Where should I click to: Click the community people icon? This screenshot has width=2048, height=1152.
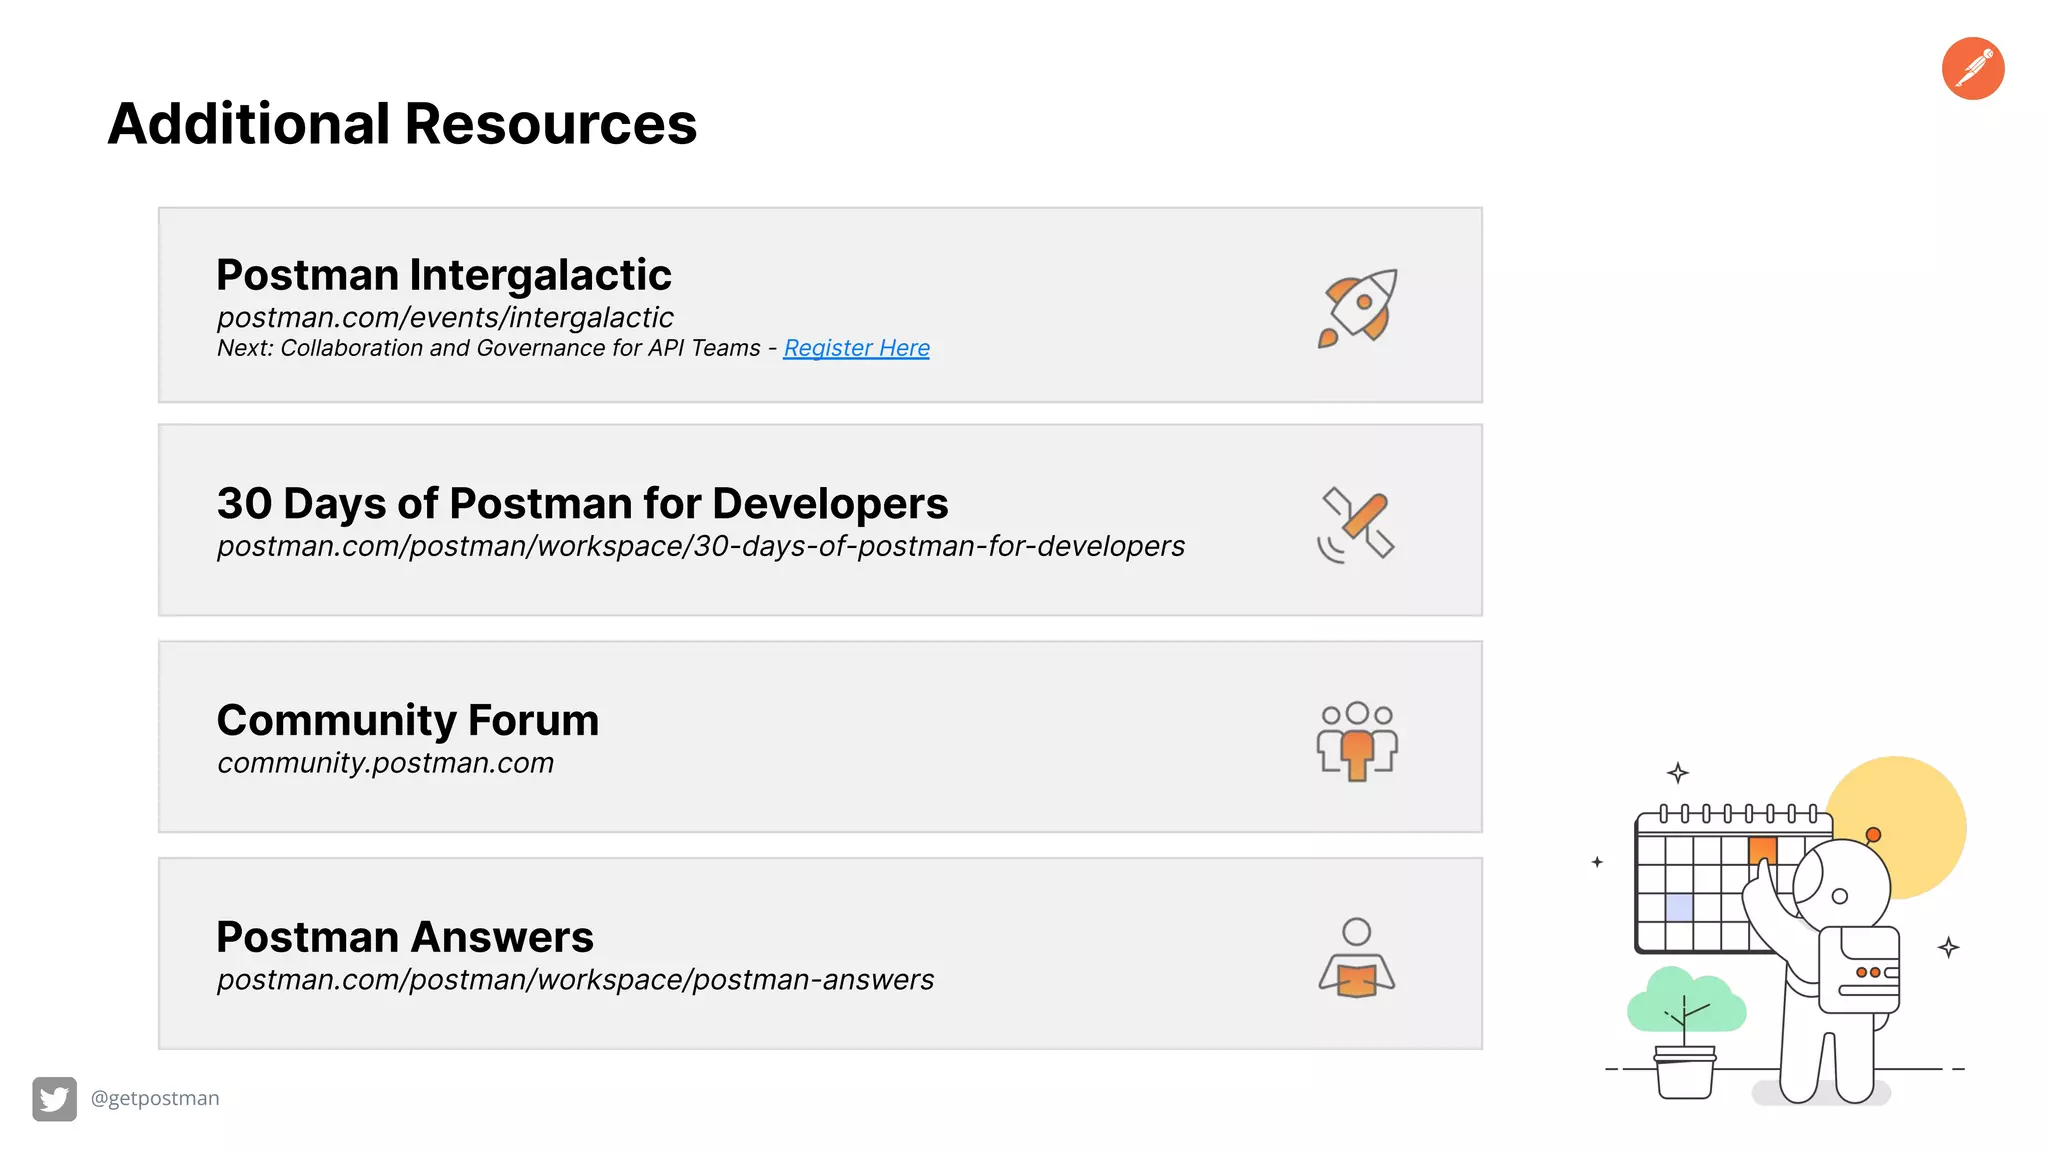click(1356, 741)
